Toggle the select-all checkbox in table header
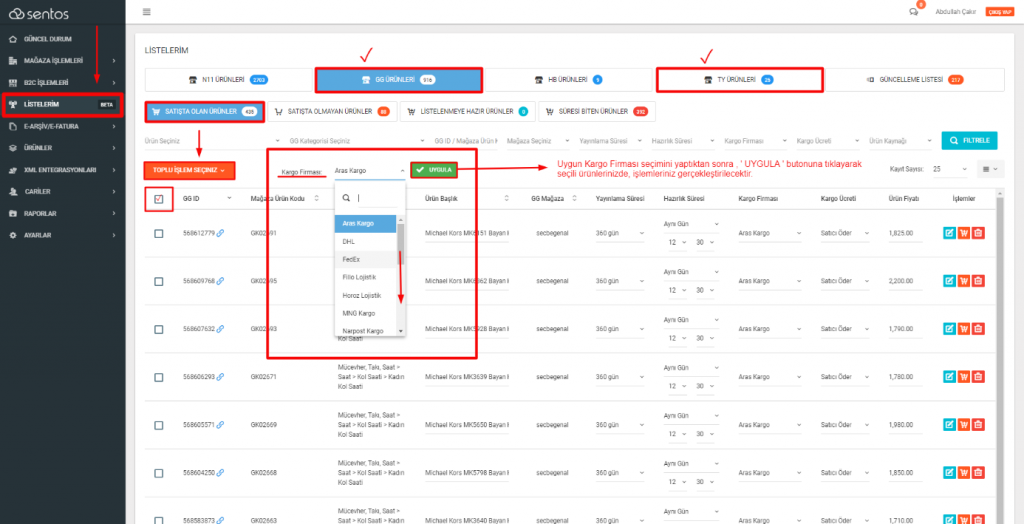 tap(159, 199)
